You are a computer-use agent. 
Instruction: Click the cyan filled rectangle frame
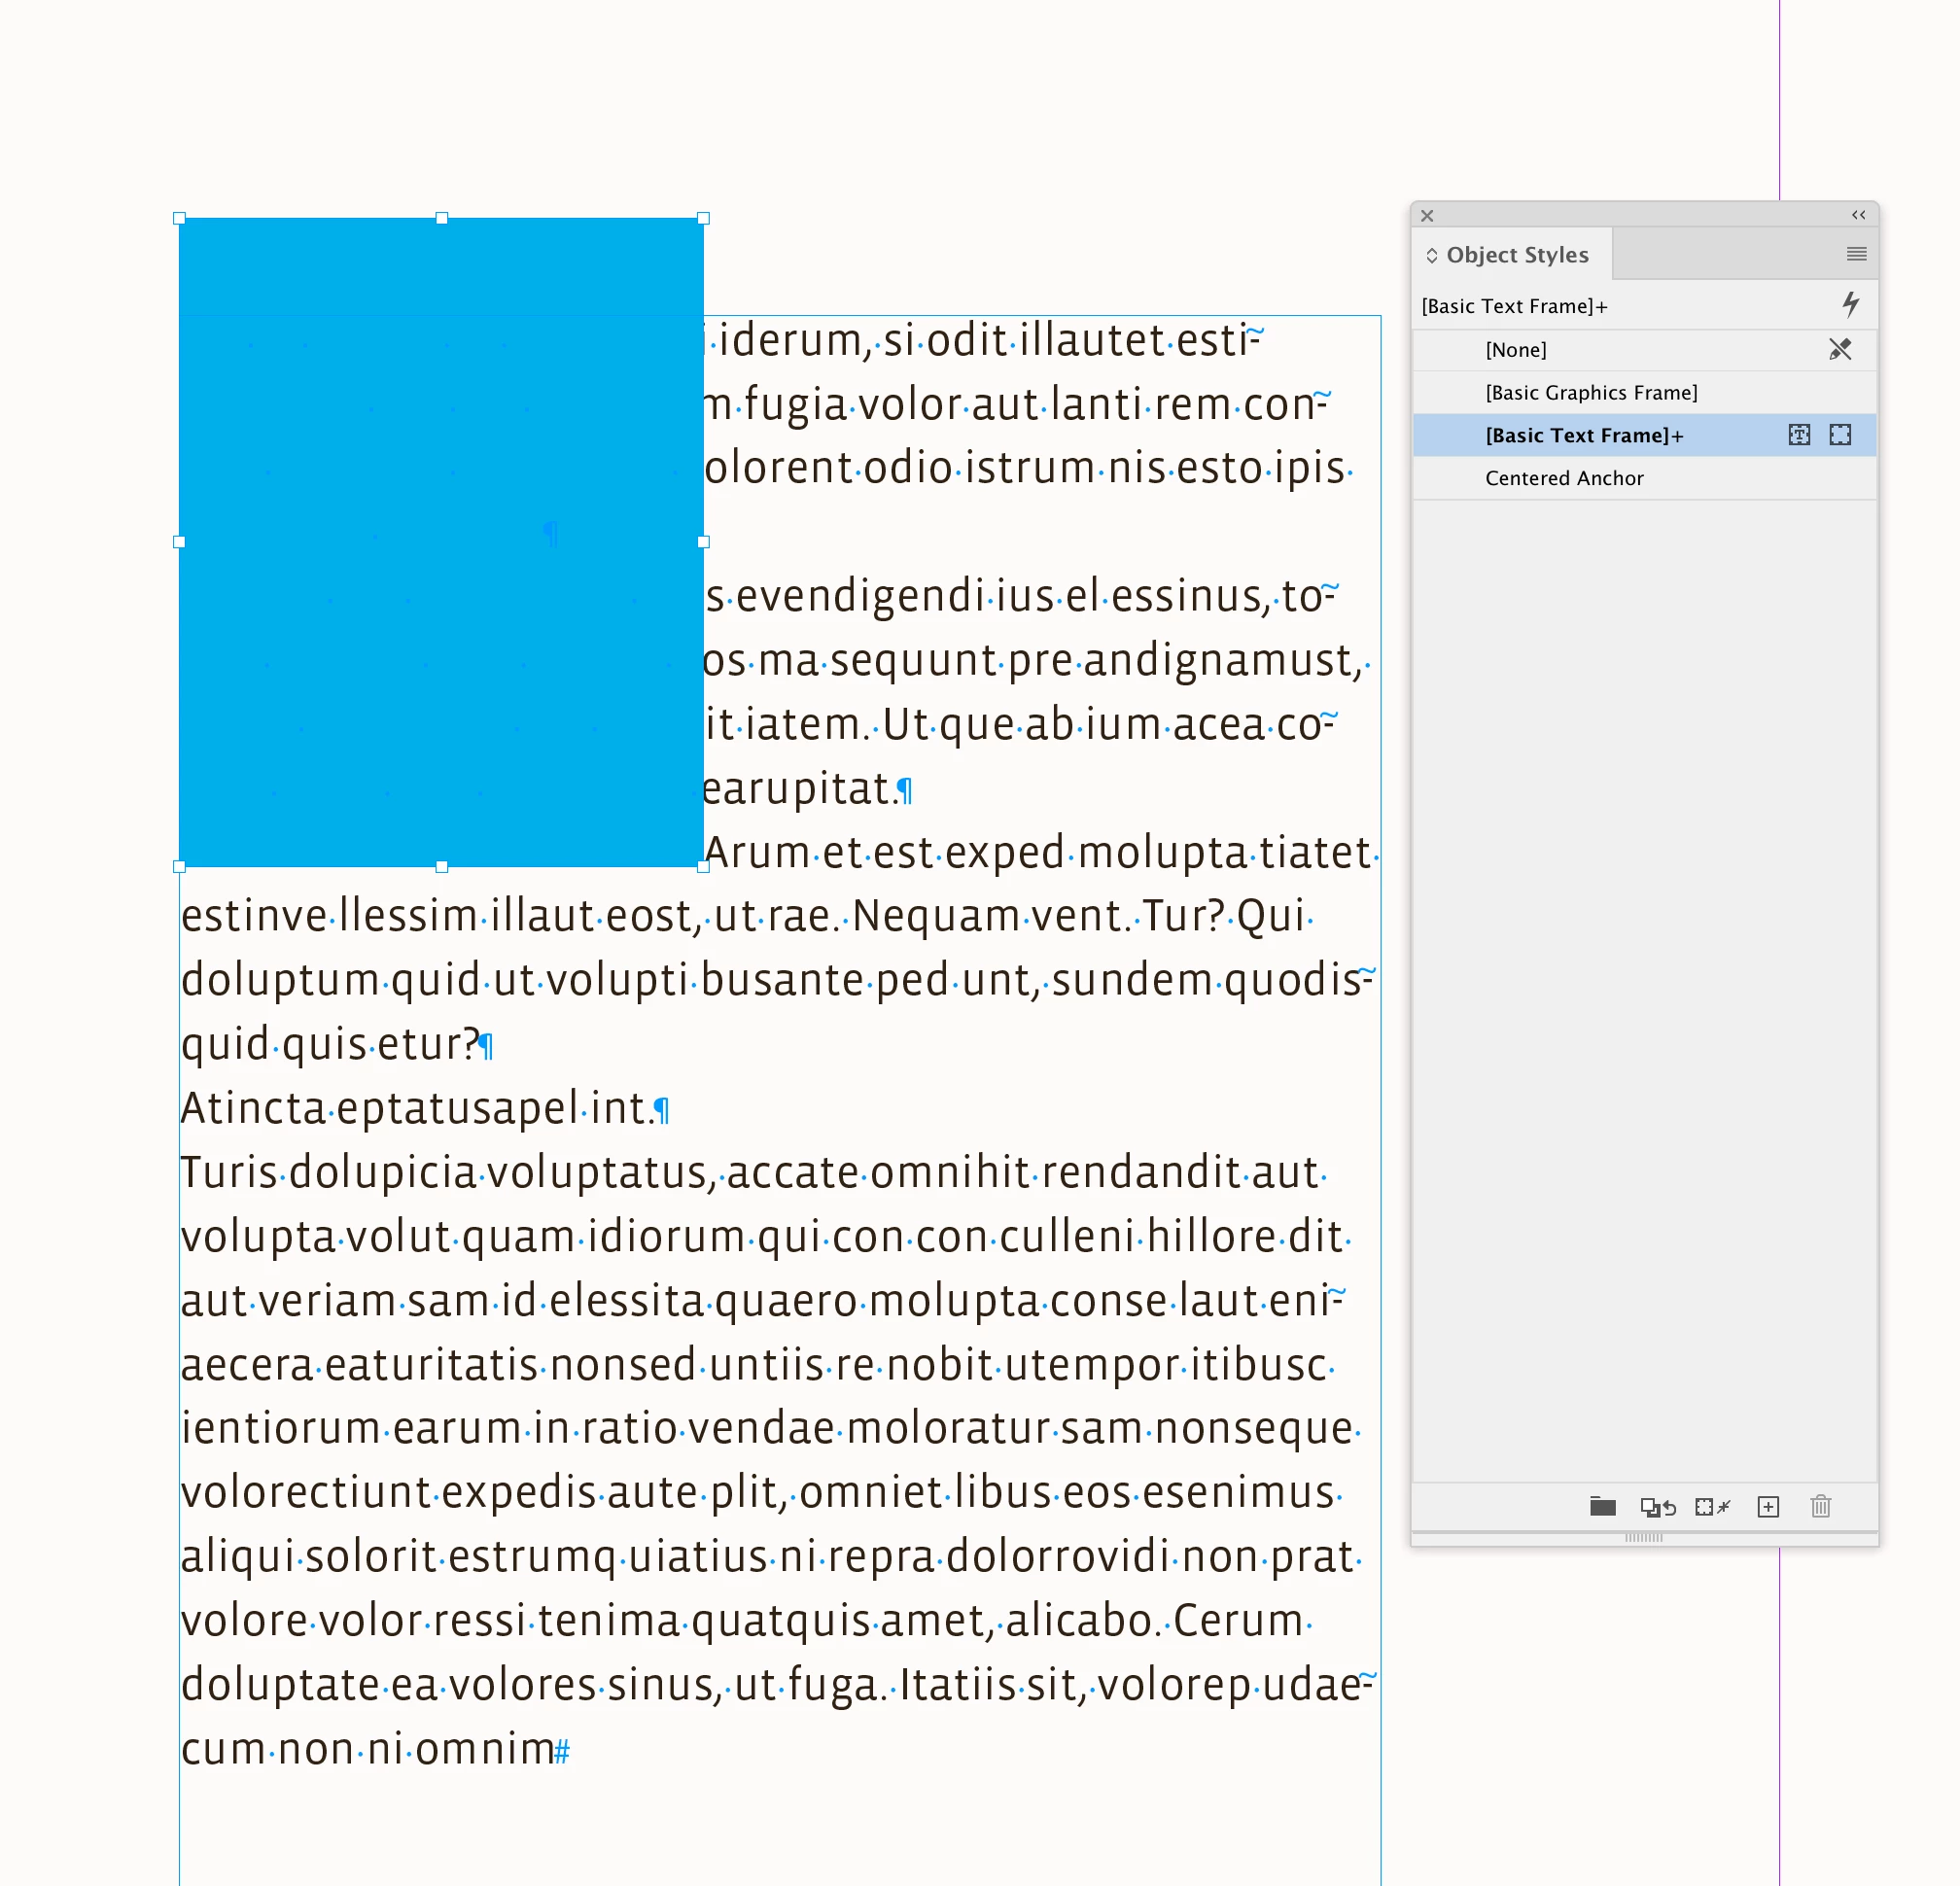[x=440, y=540]
